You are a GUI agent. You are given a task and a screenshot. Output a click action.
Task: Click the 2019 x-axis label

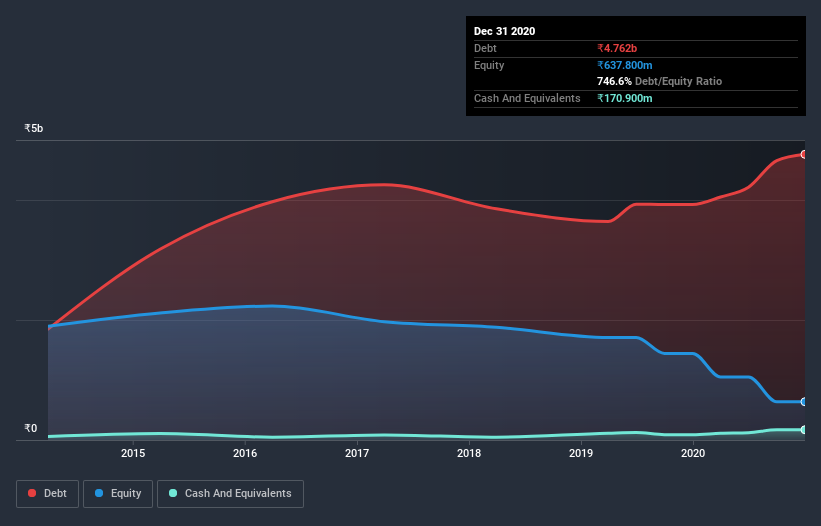coord(581,453)
